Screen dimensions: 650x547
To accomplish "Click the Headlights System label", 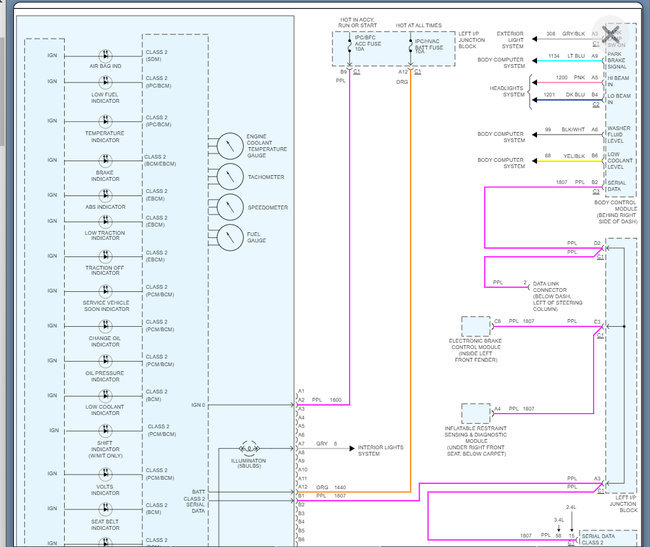I will 513,90.
